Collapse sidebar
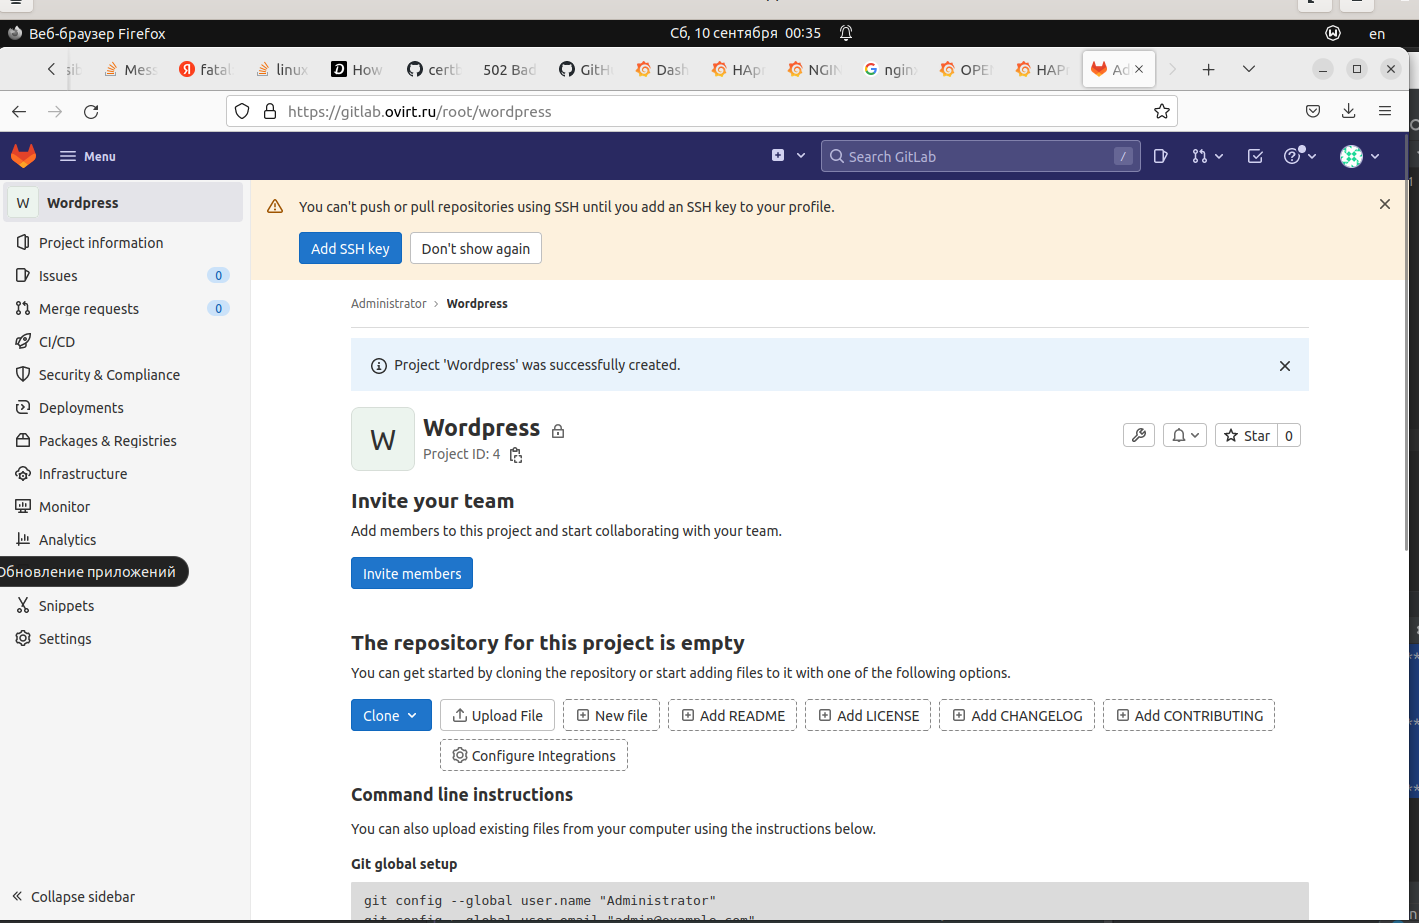 point(74,896)
